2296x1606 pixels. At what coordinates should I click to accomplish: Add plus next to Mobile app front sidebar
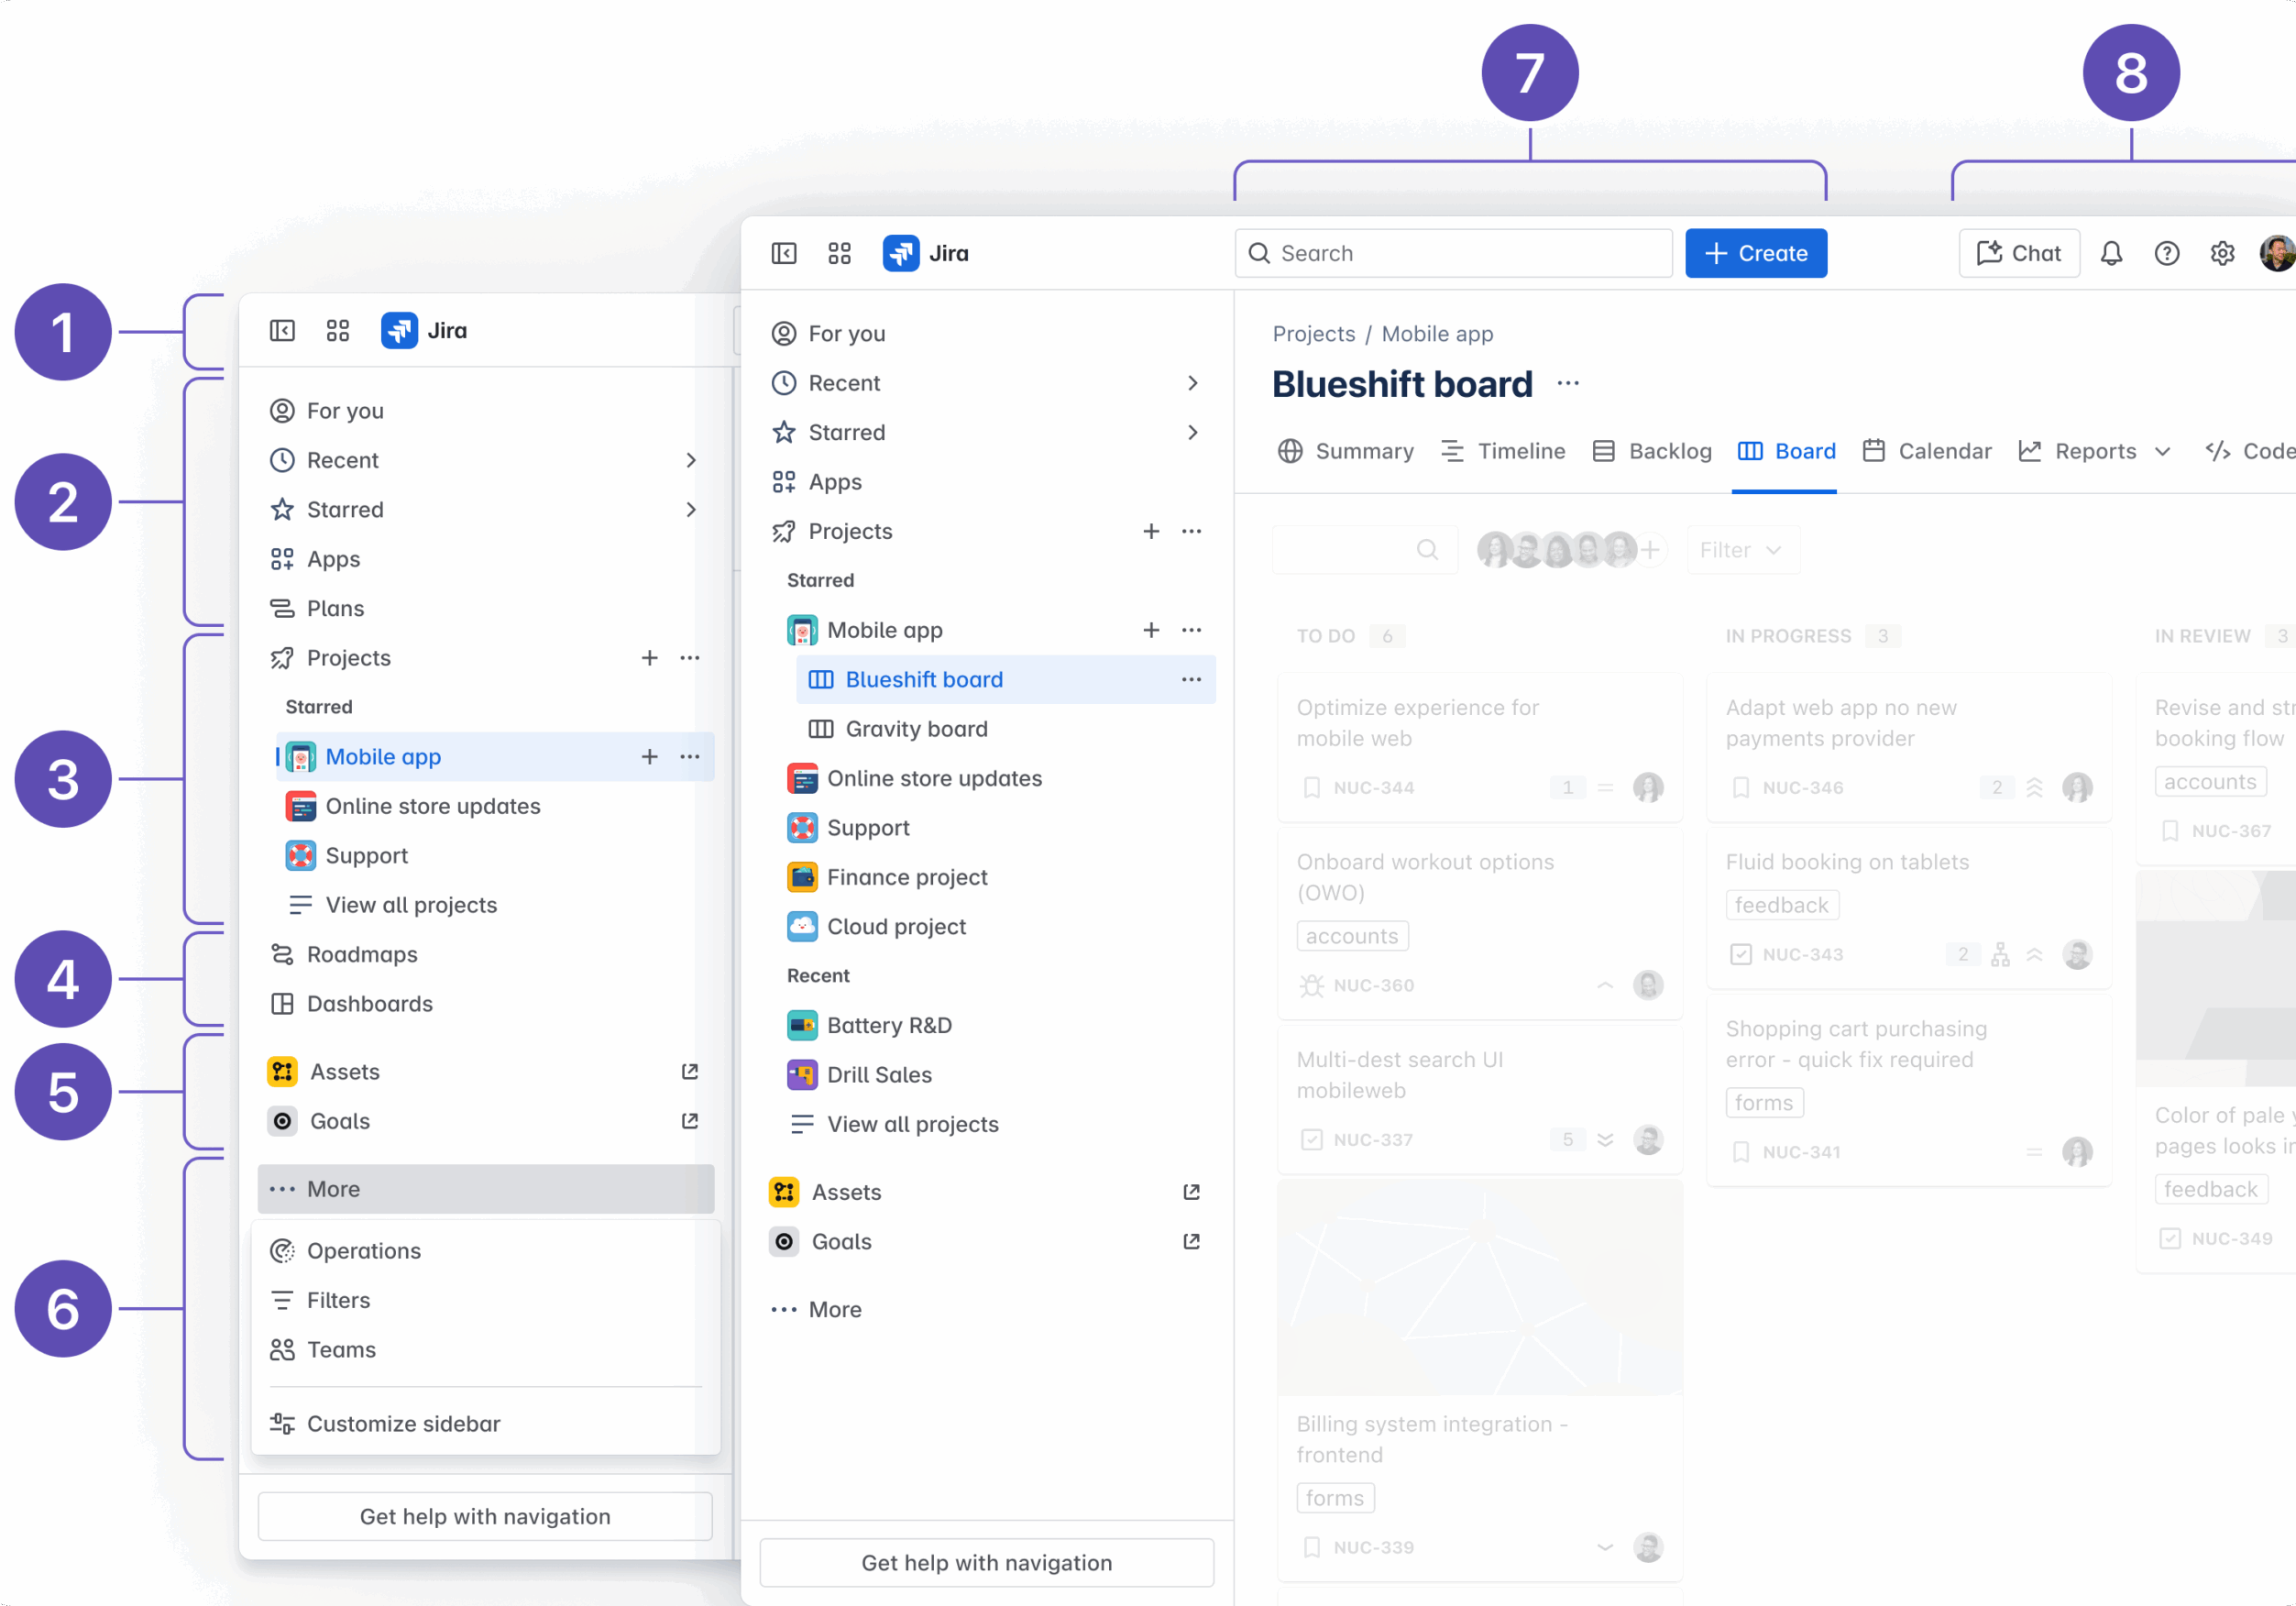point(1151,630)
